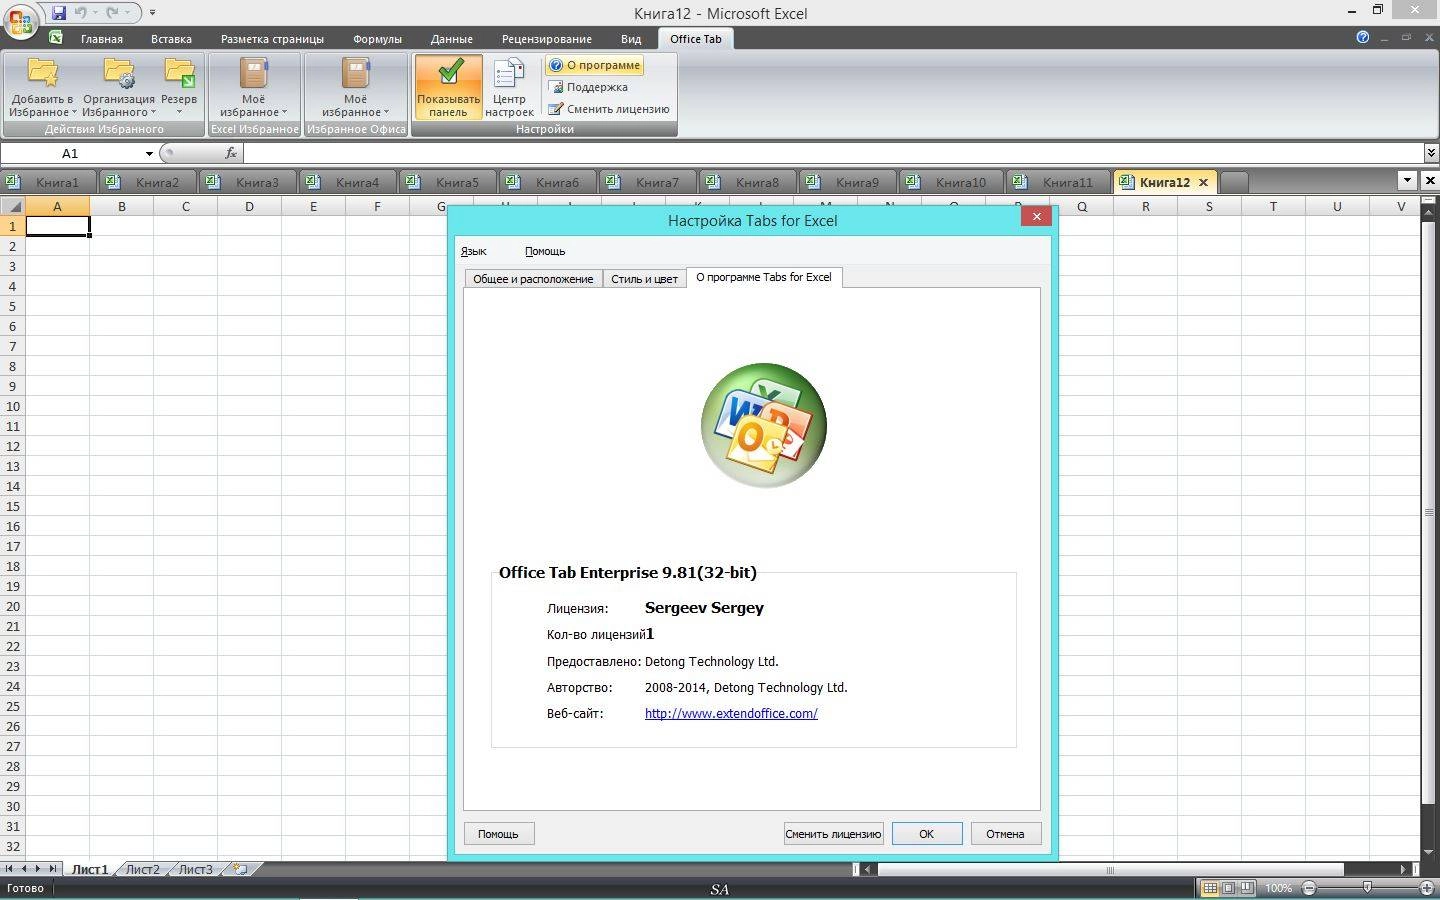Screen dimensions: 1440x900
Task: Open Помощь menu in dialog
Action: 545,251
